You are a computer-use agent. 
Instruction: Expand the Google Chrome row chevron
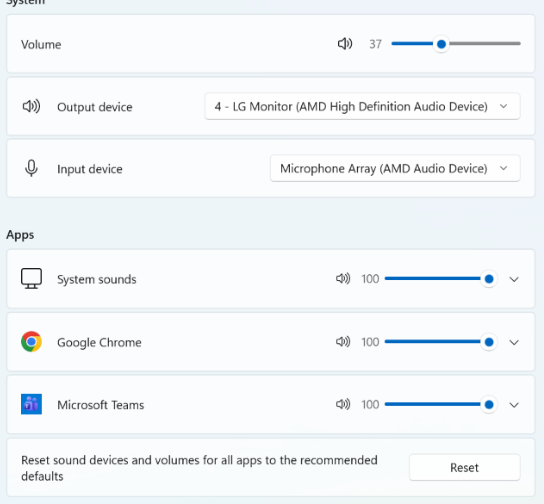pos(514,342)
